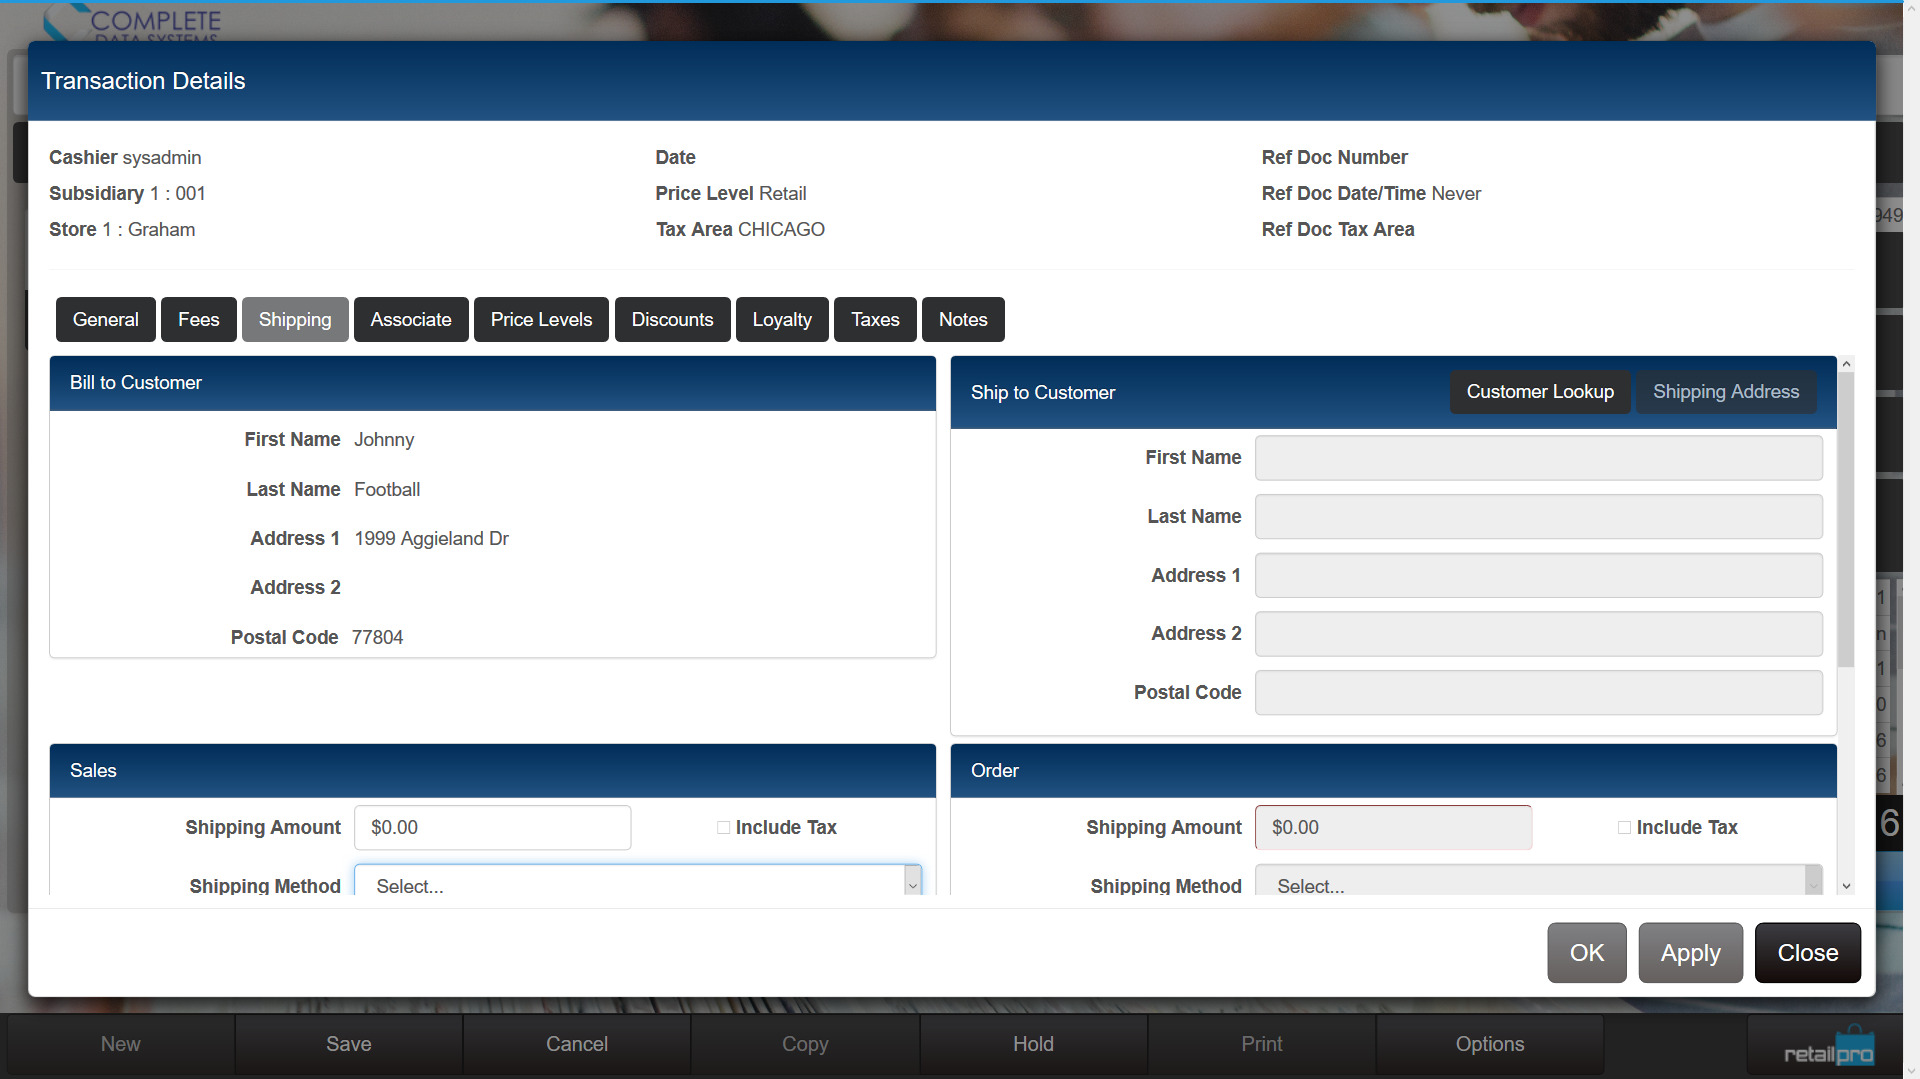The height and width of the screenshot is (1079, 1920).
Task: Show the Notes tab
Action: click(x=962, y=320)
